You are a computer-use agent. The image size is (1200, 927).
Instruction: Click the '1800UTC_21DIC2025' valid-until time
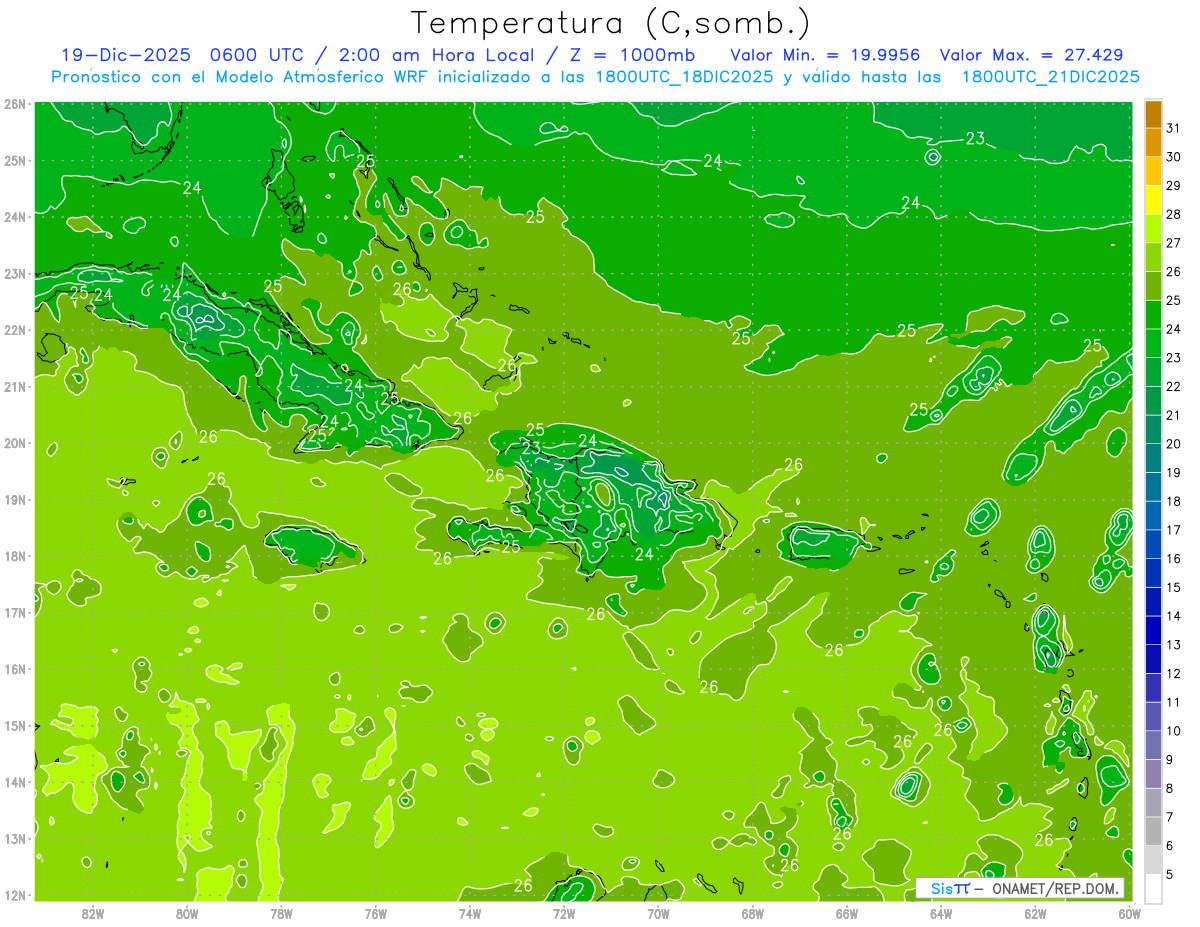pyautogui.click(x=1050, y=77)
